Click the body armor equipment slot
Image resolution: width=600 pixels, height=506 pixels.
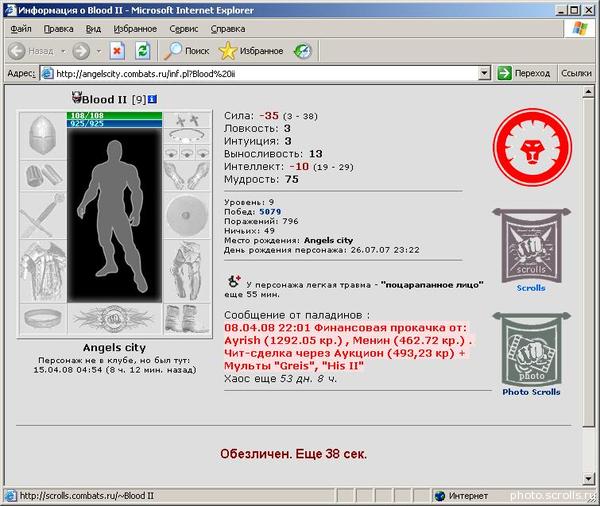tap(42, 271)
